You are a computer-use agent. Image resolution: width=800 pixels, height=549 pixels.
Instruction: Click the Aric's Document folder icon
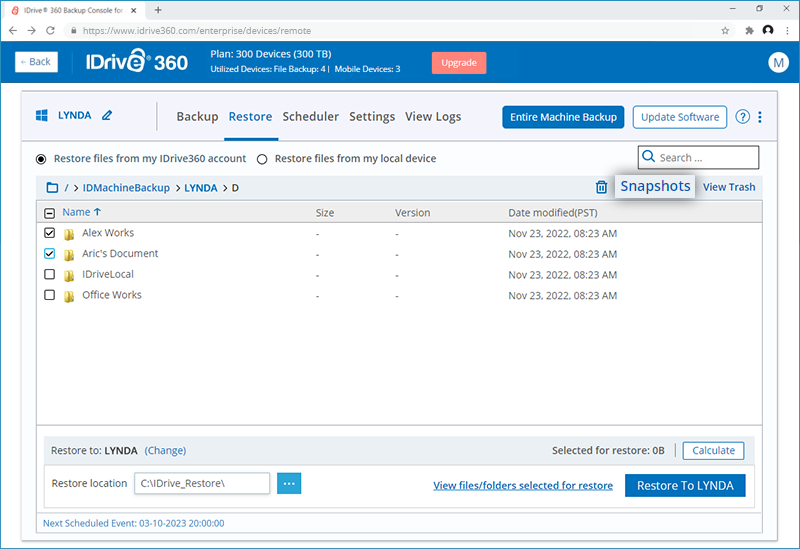coord(69,255)
